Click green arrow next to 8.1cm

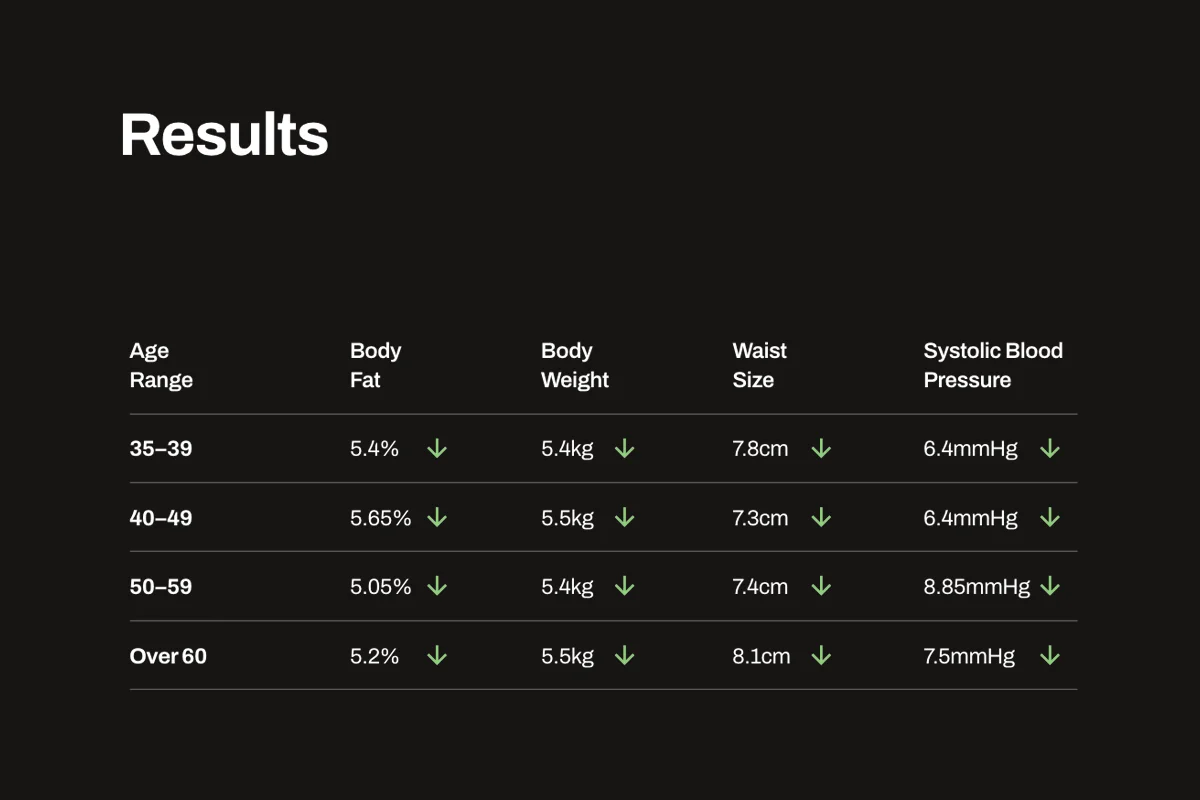(821, 656)
